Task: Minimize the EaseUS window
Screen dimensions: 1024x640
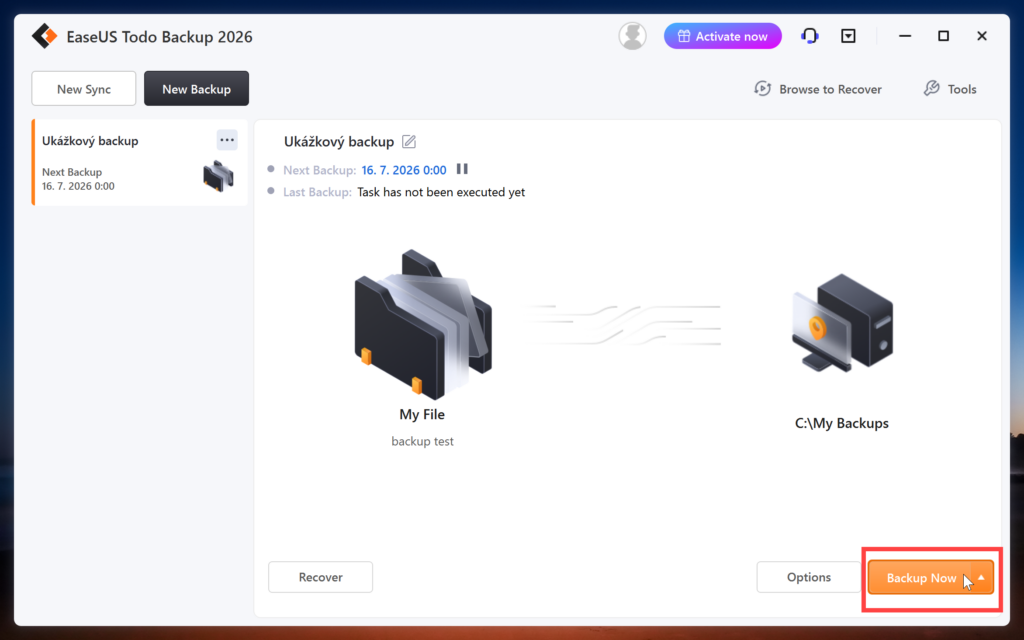Action: point(905,36)
